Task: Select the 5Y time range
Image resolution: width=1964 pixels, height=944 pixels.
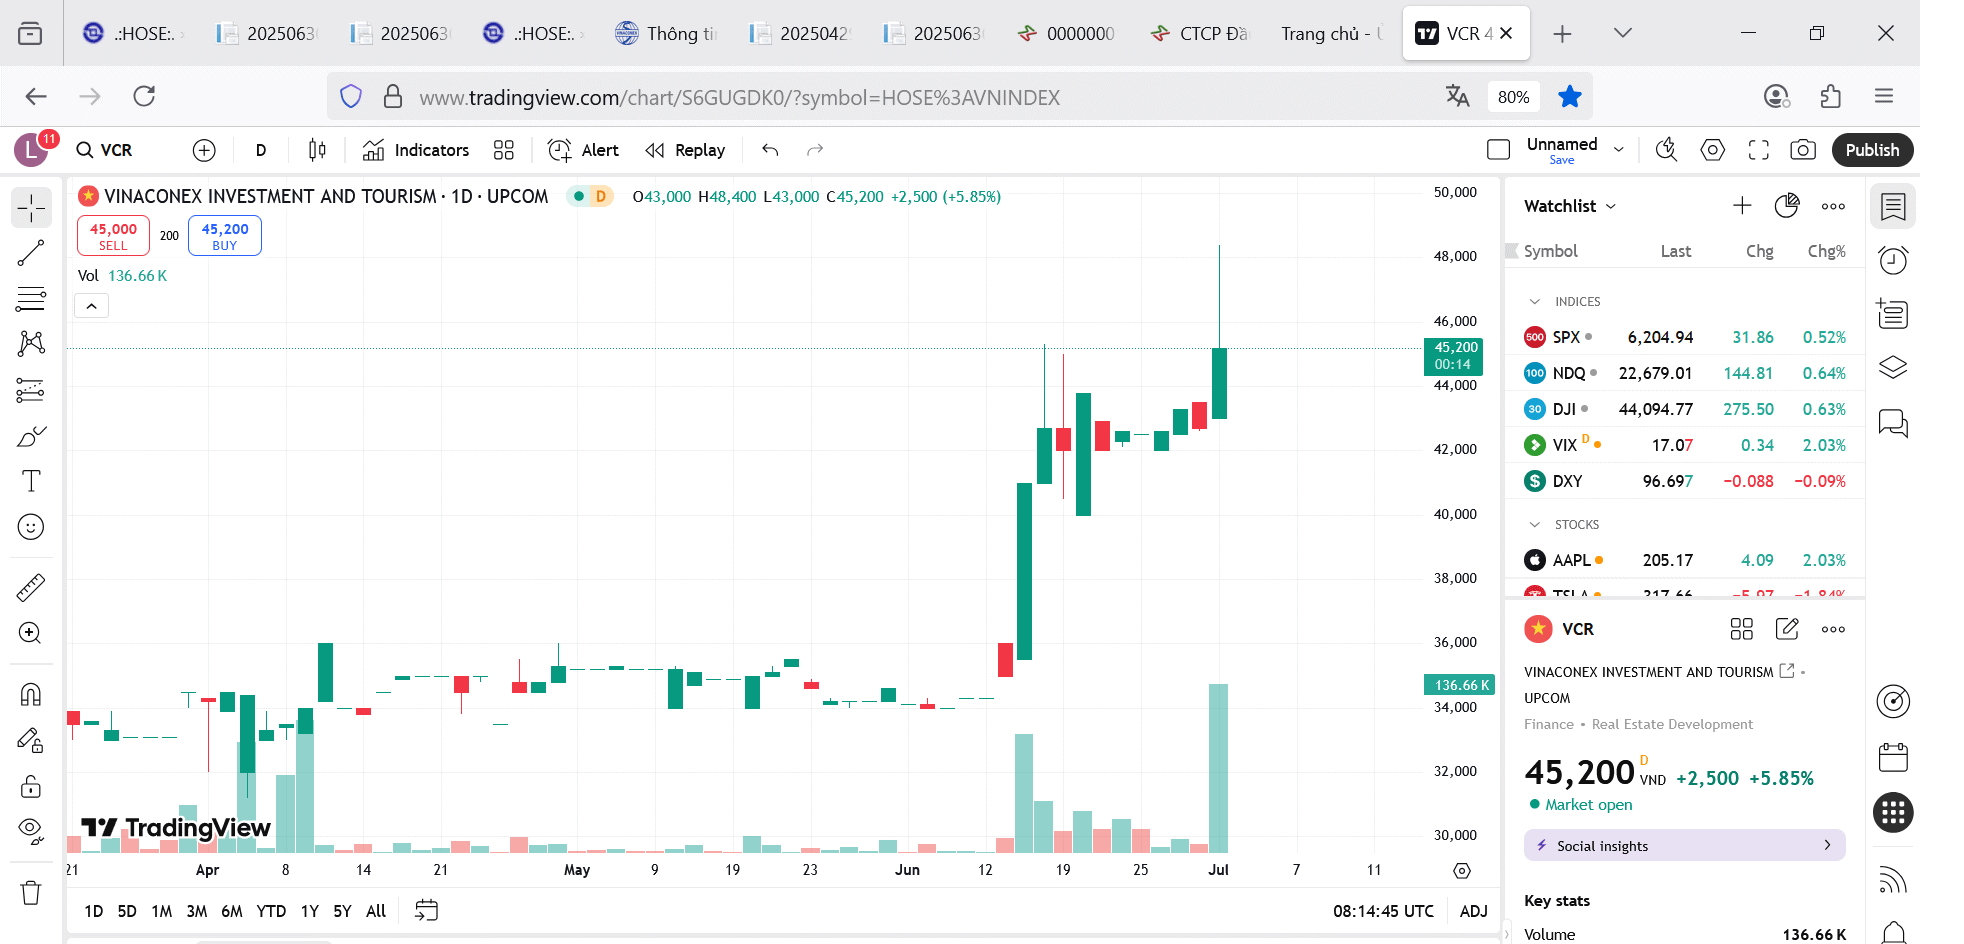Action: (341, 911)
